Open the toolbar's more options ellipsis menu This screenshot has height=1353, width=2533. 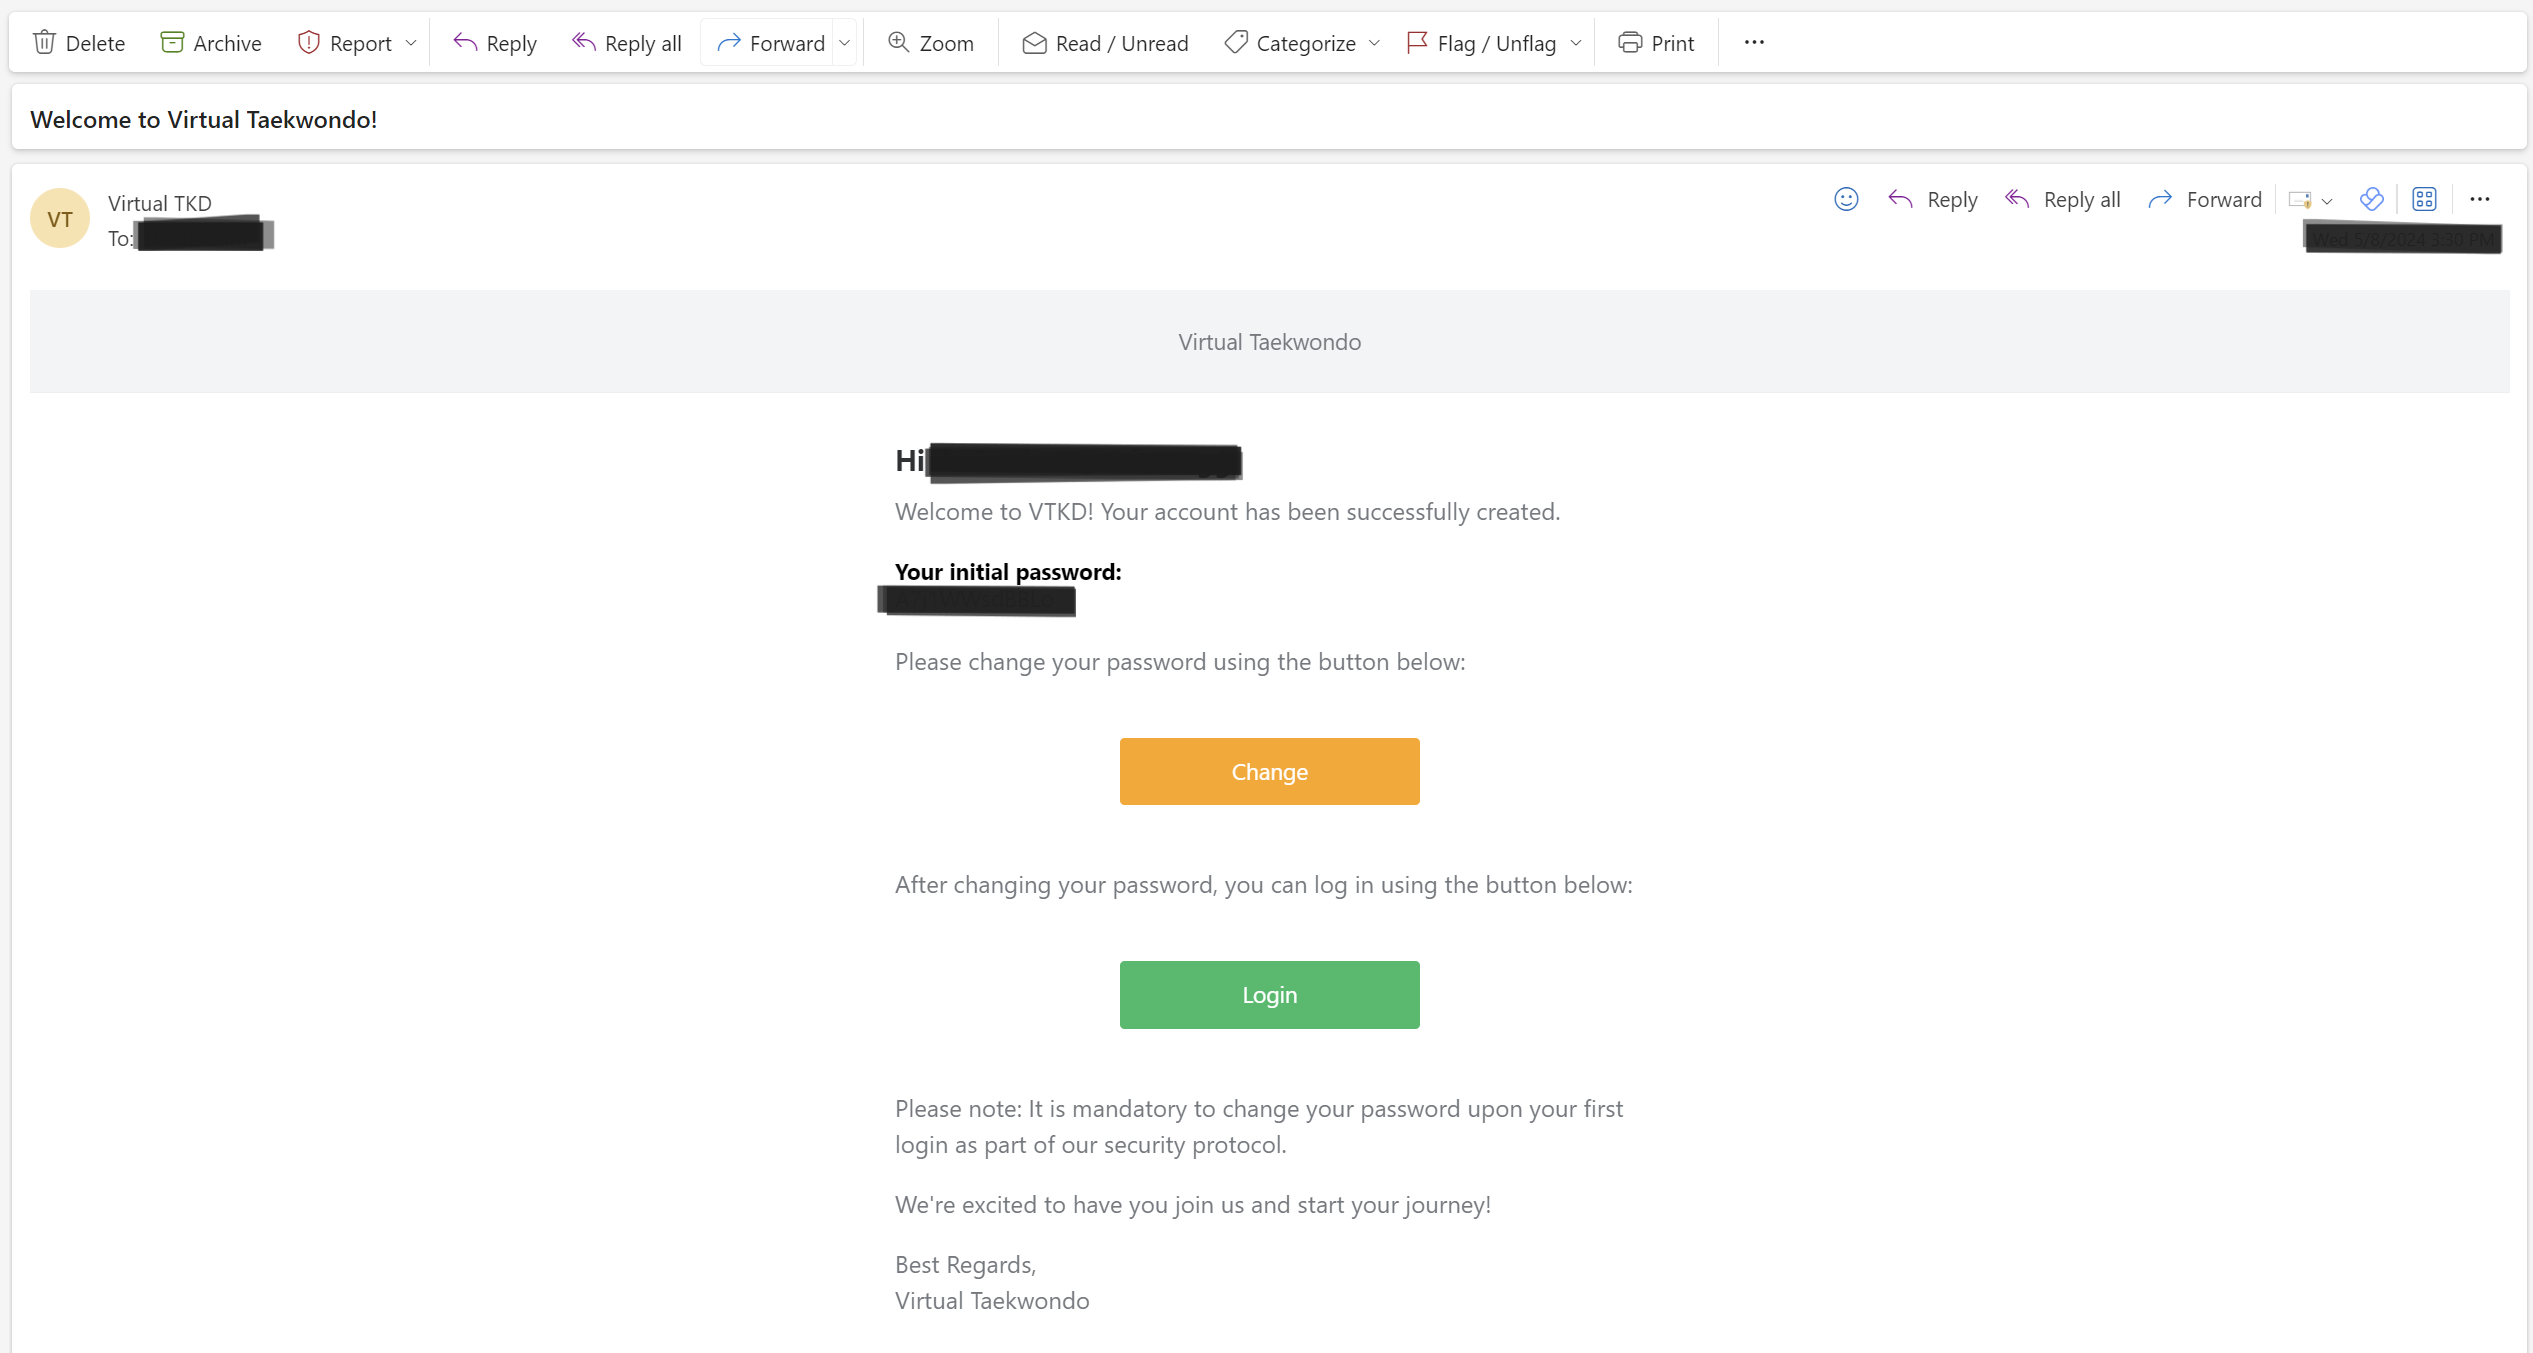(x=1754, y=43)
